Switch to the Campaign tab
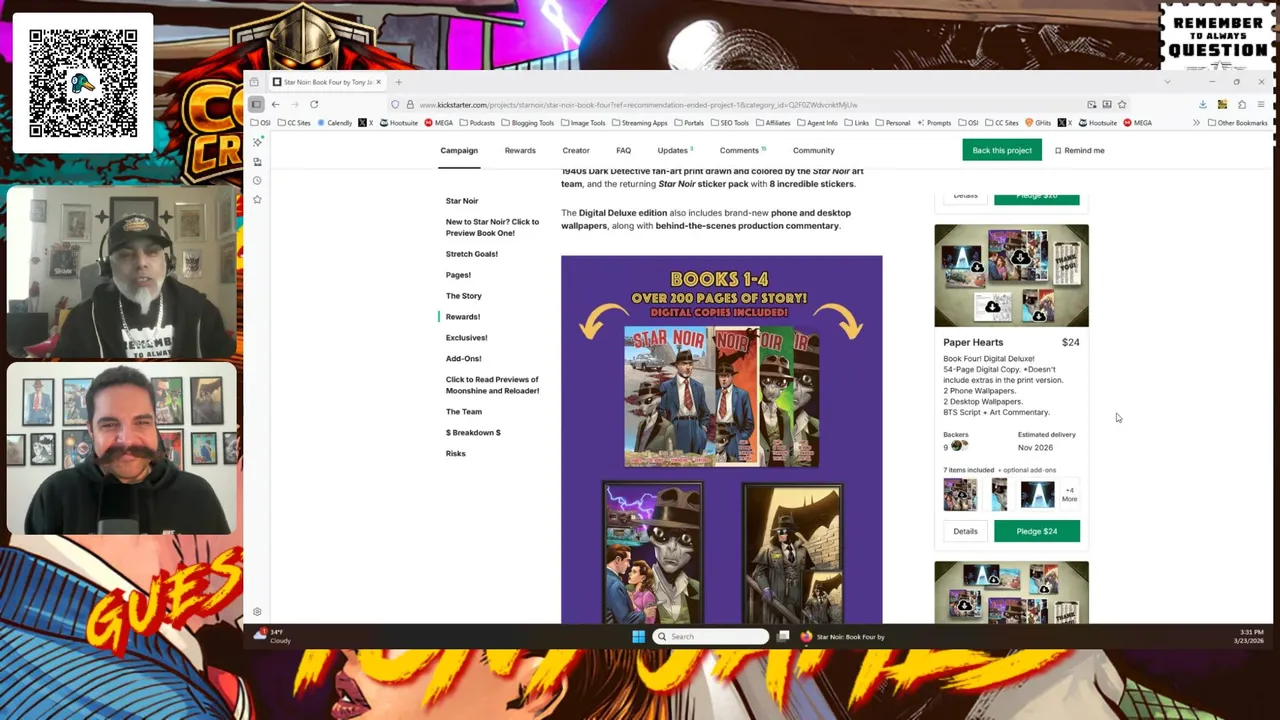Viewport: 1280px width, 720px height. click(459, 151)
